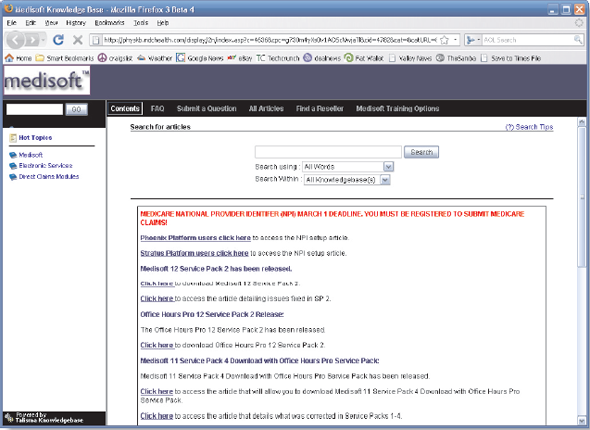Open the All Articles tab
This screenshot has height=430, width=590.
click(266, 108)
